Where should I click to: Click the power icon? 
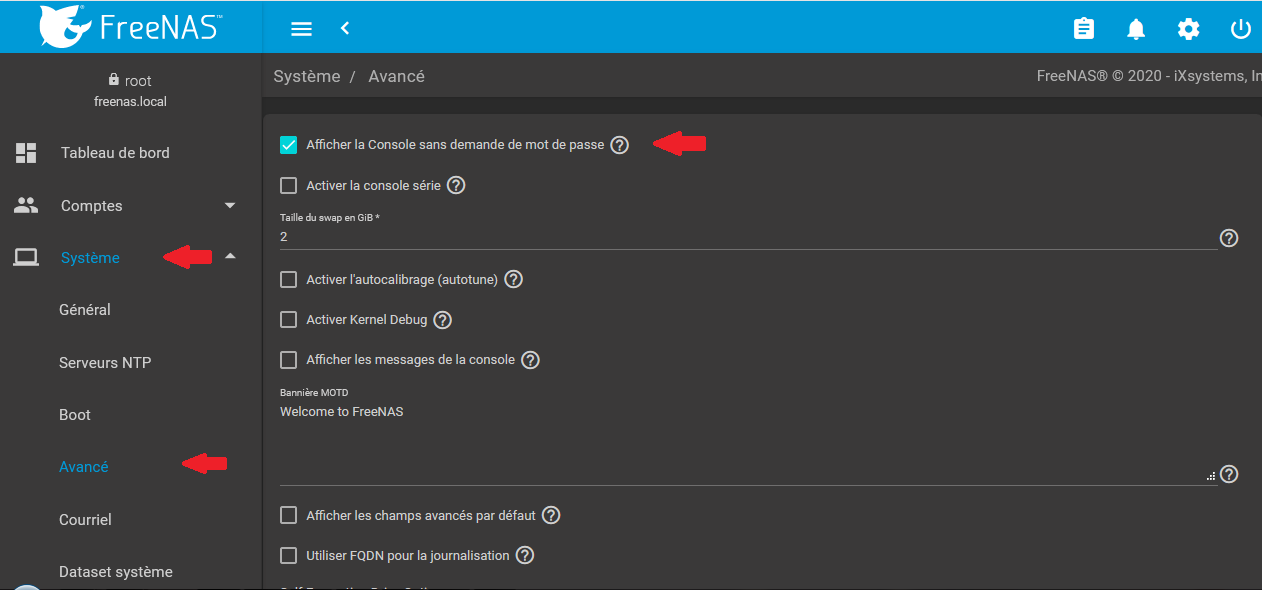1240,29
